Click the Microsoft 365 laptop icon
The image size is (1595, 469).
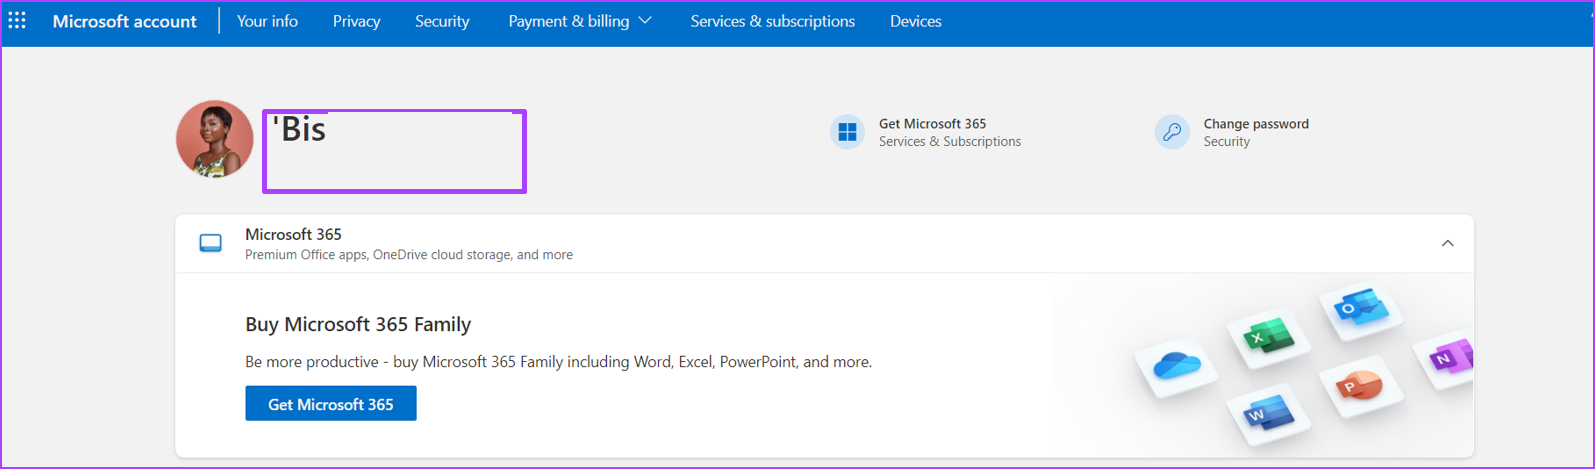point(211,243)
